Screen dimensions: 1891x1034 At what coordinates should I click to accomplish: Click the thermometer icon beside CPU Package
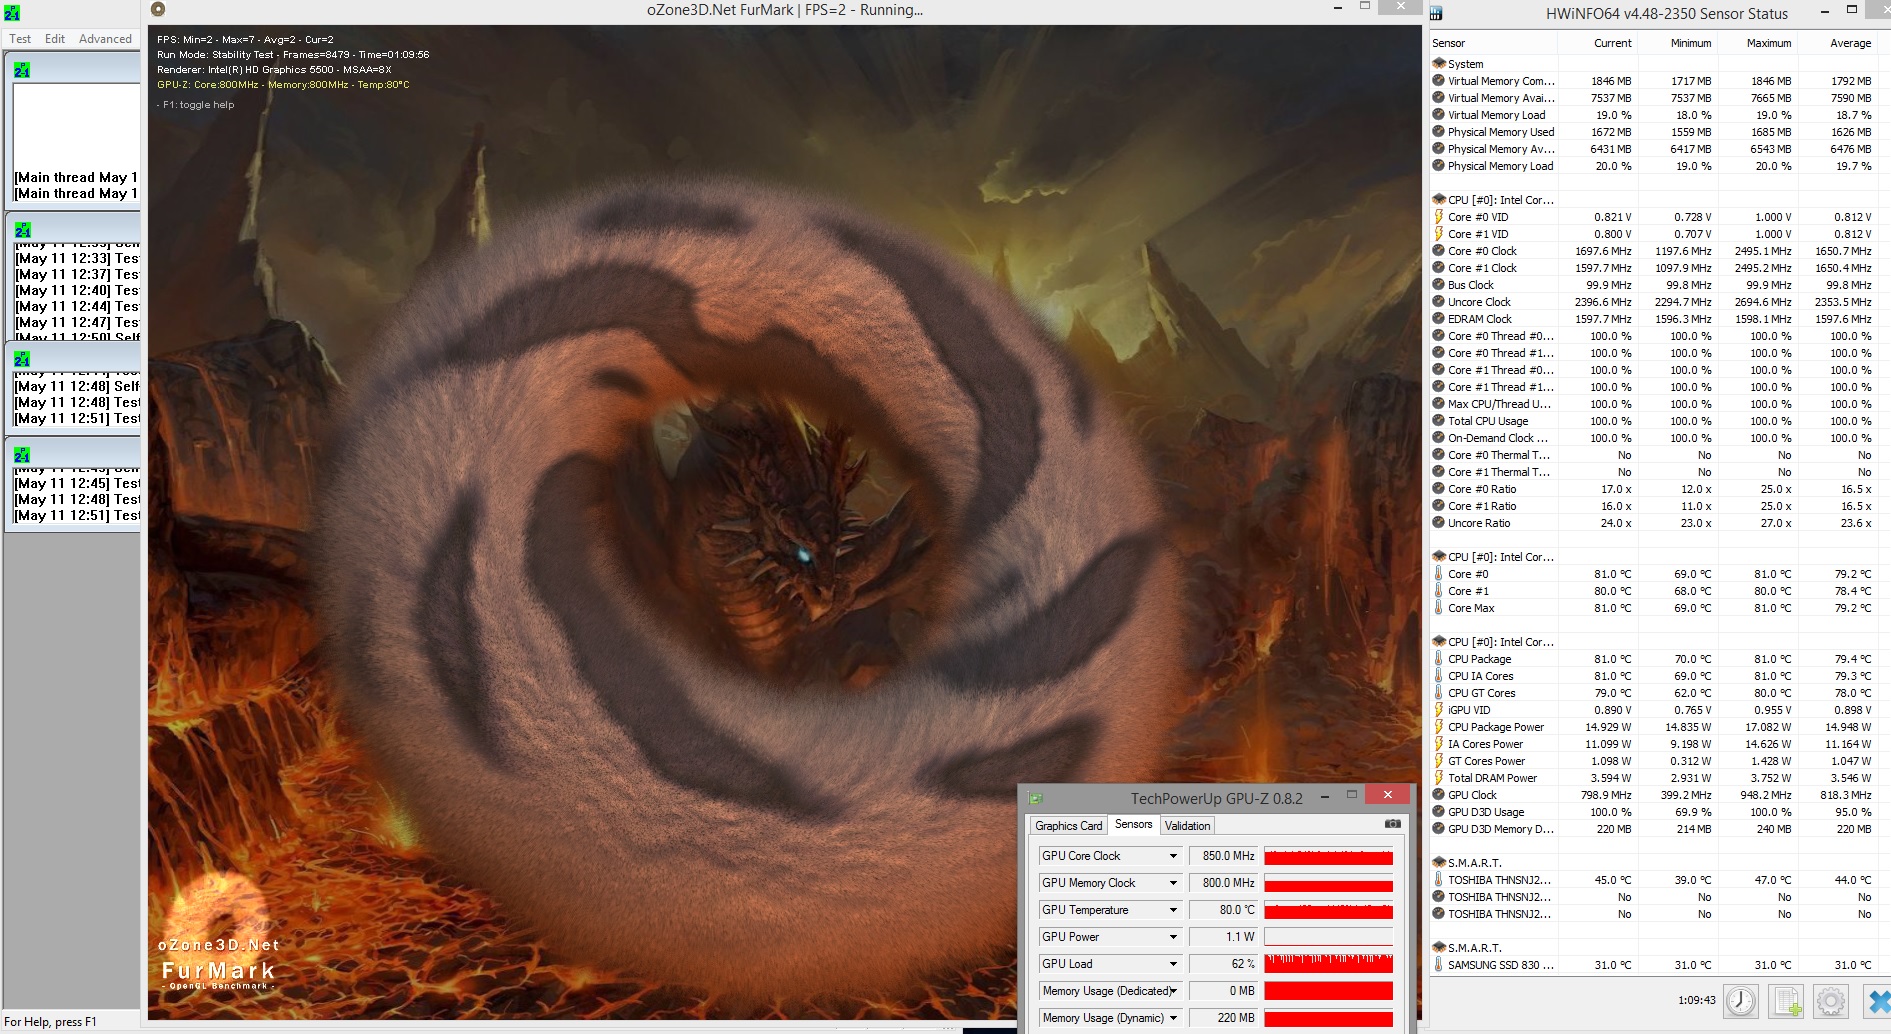[x=1439, y=659]
